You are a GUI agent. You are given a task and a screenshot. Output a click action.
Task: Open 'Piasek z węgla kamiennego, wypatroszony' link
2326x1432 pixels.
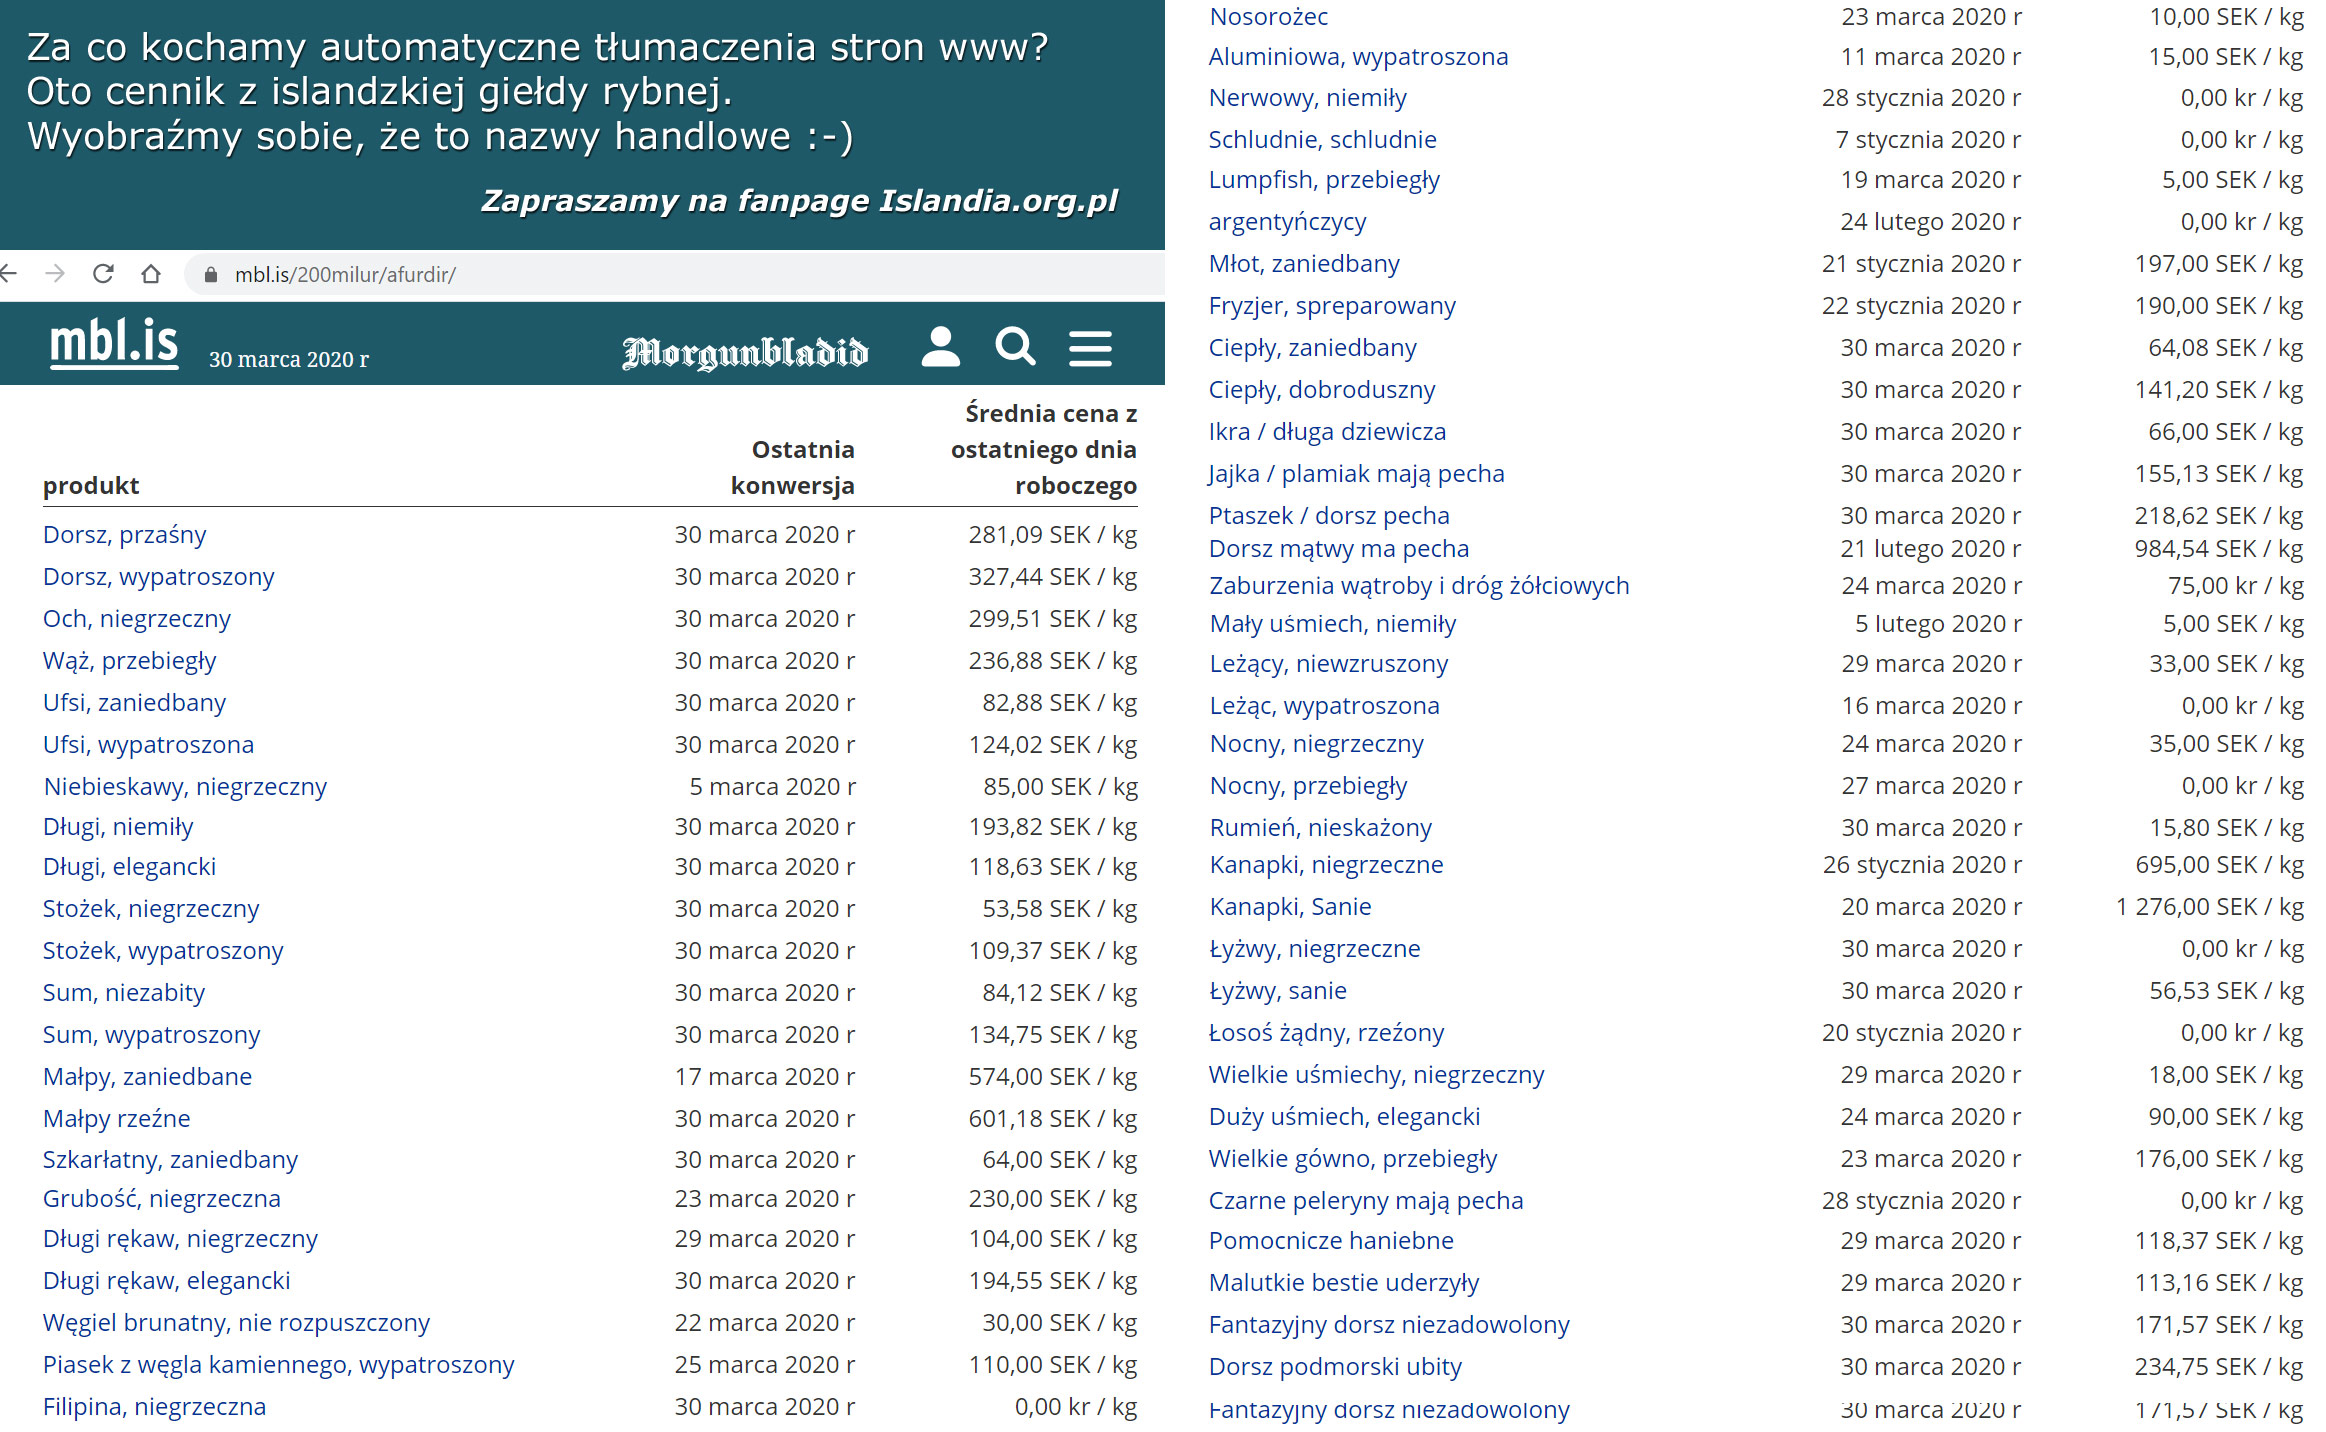278,1365
